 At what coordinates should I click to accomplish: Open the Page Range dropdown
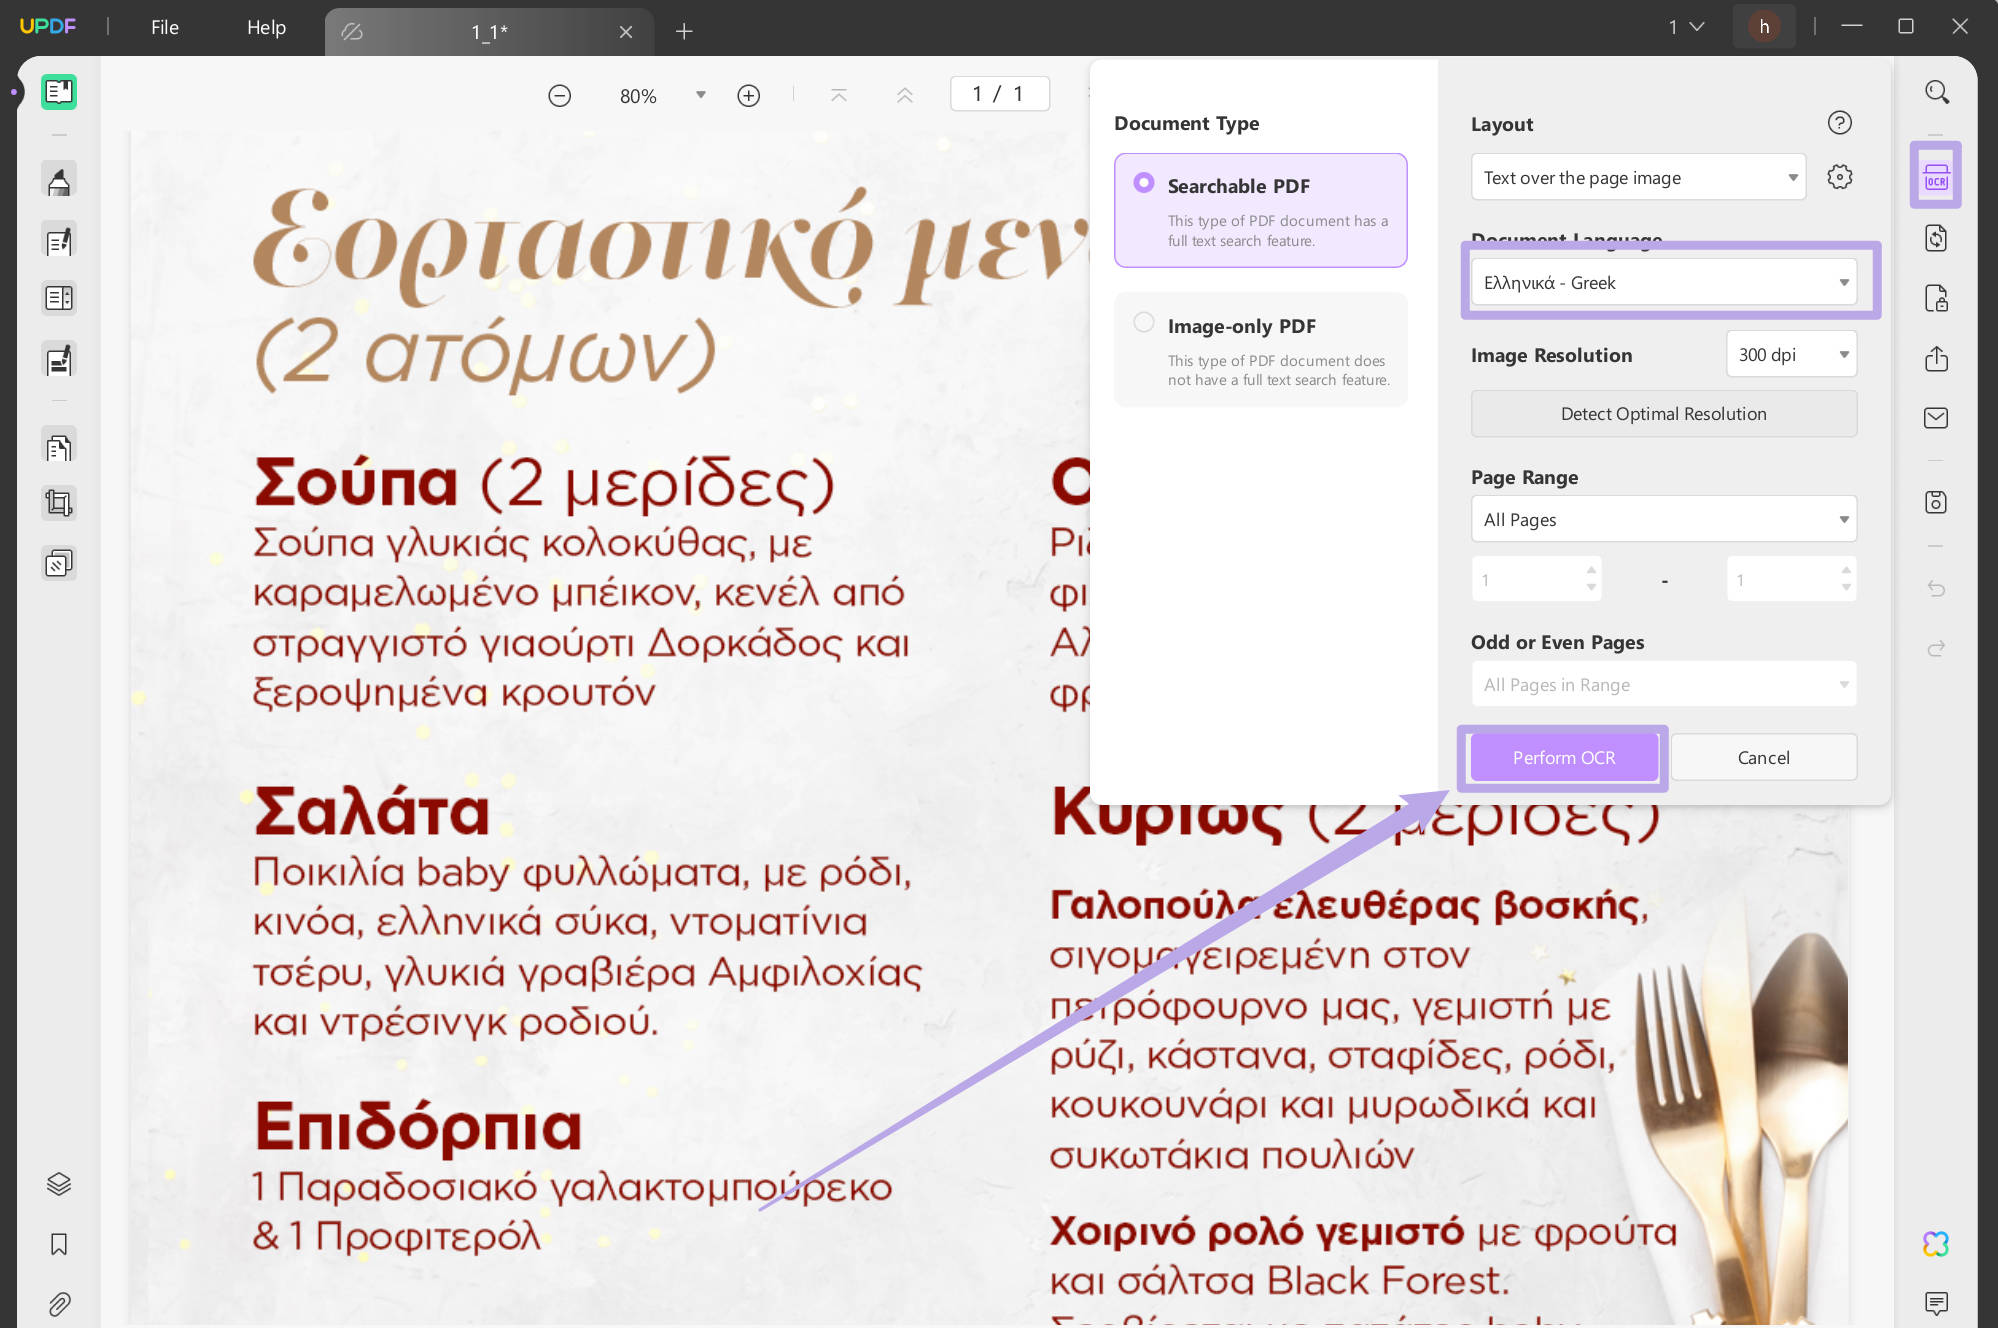1663,519
